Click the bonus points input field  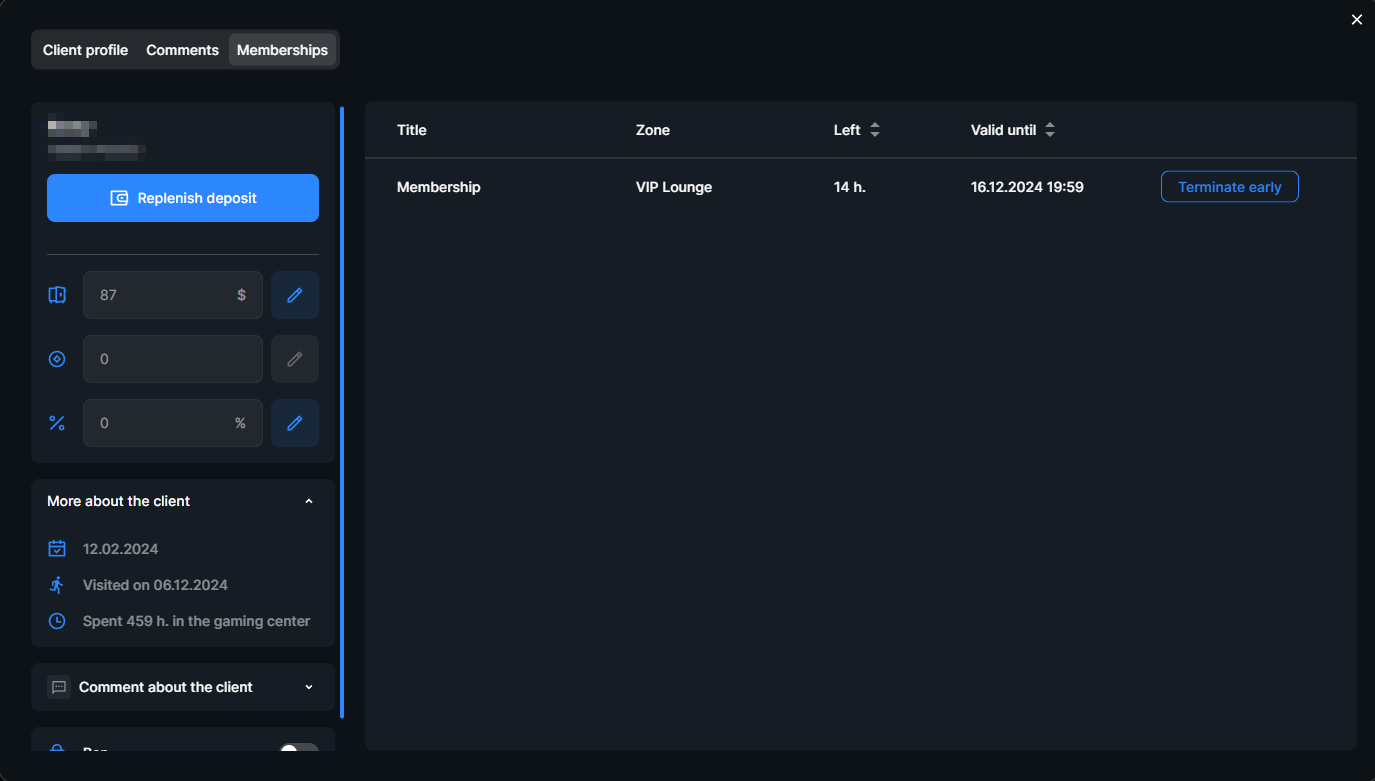click(173, 359)
